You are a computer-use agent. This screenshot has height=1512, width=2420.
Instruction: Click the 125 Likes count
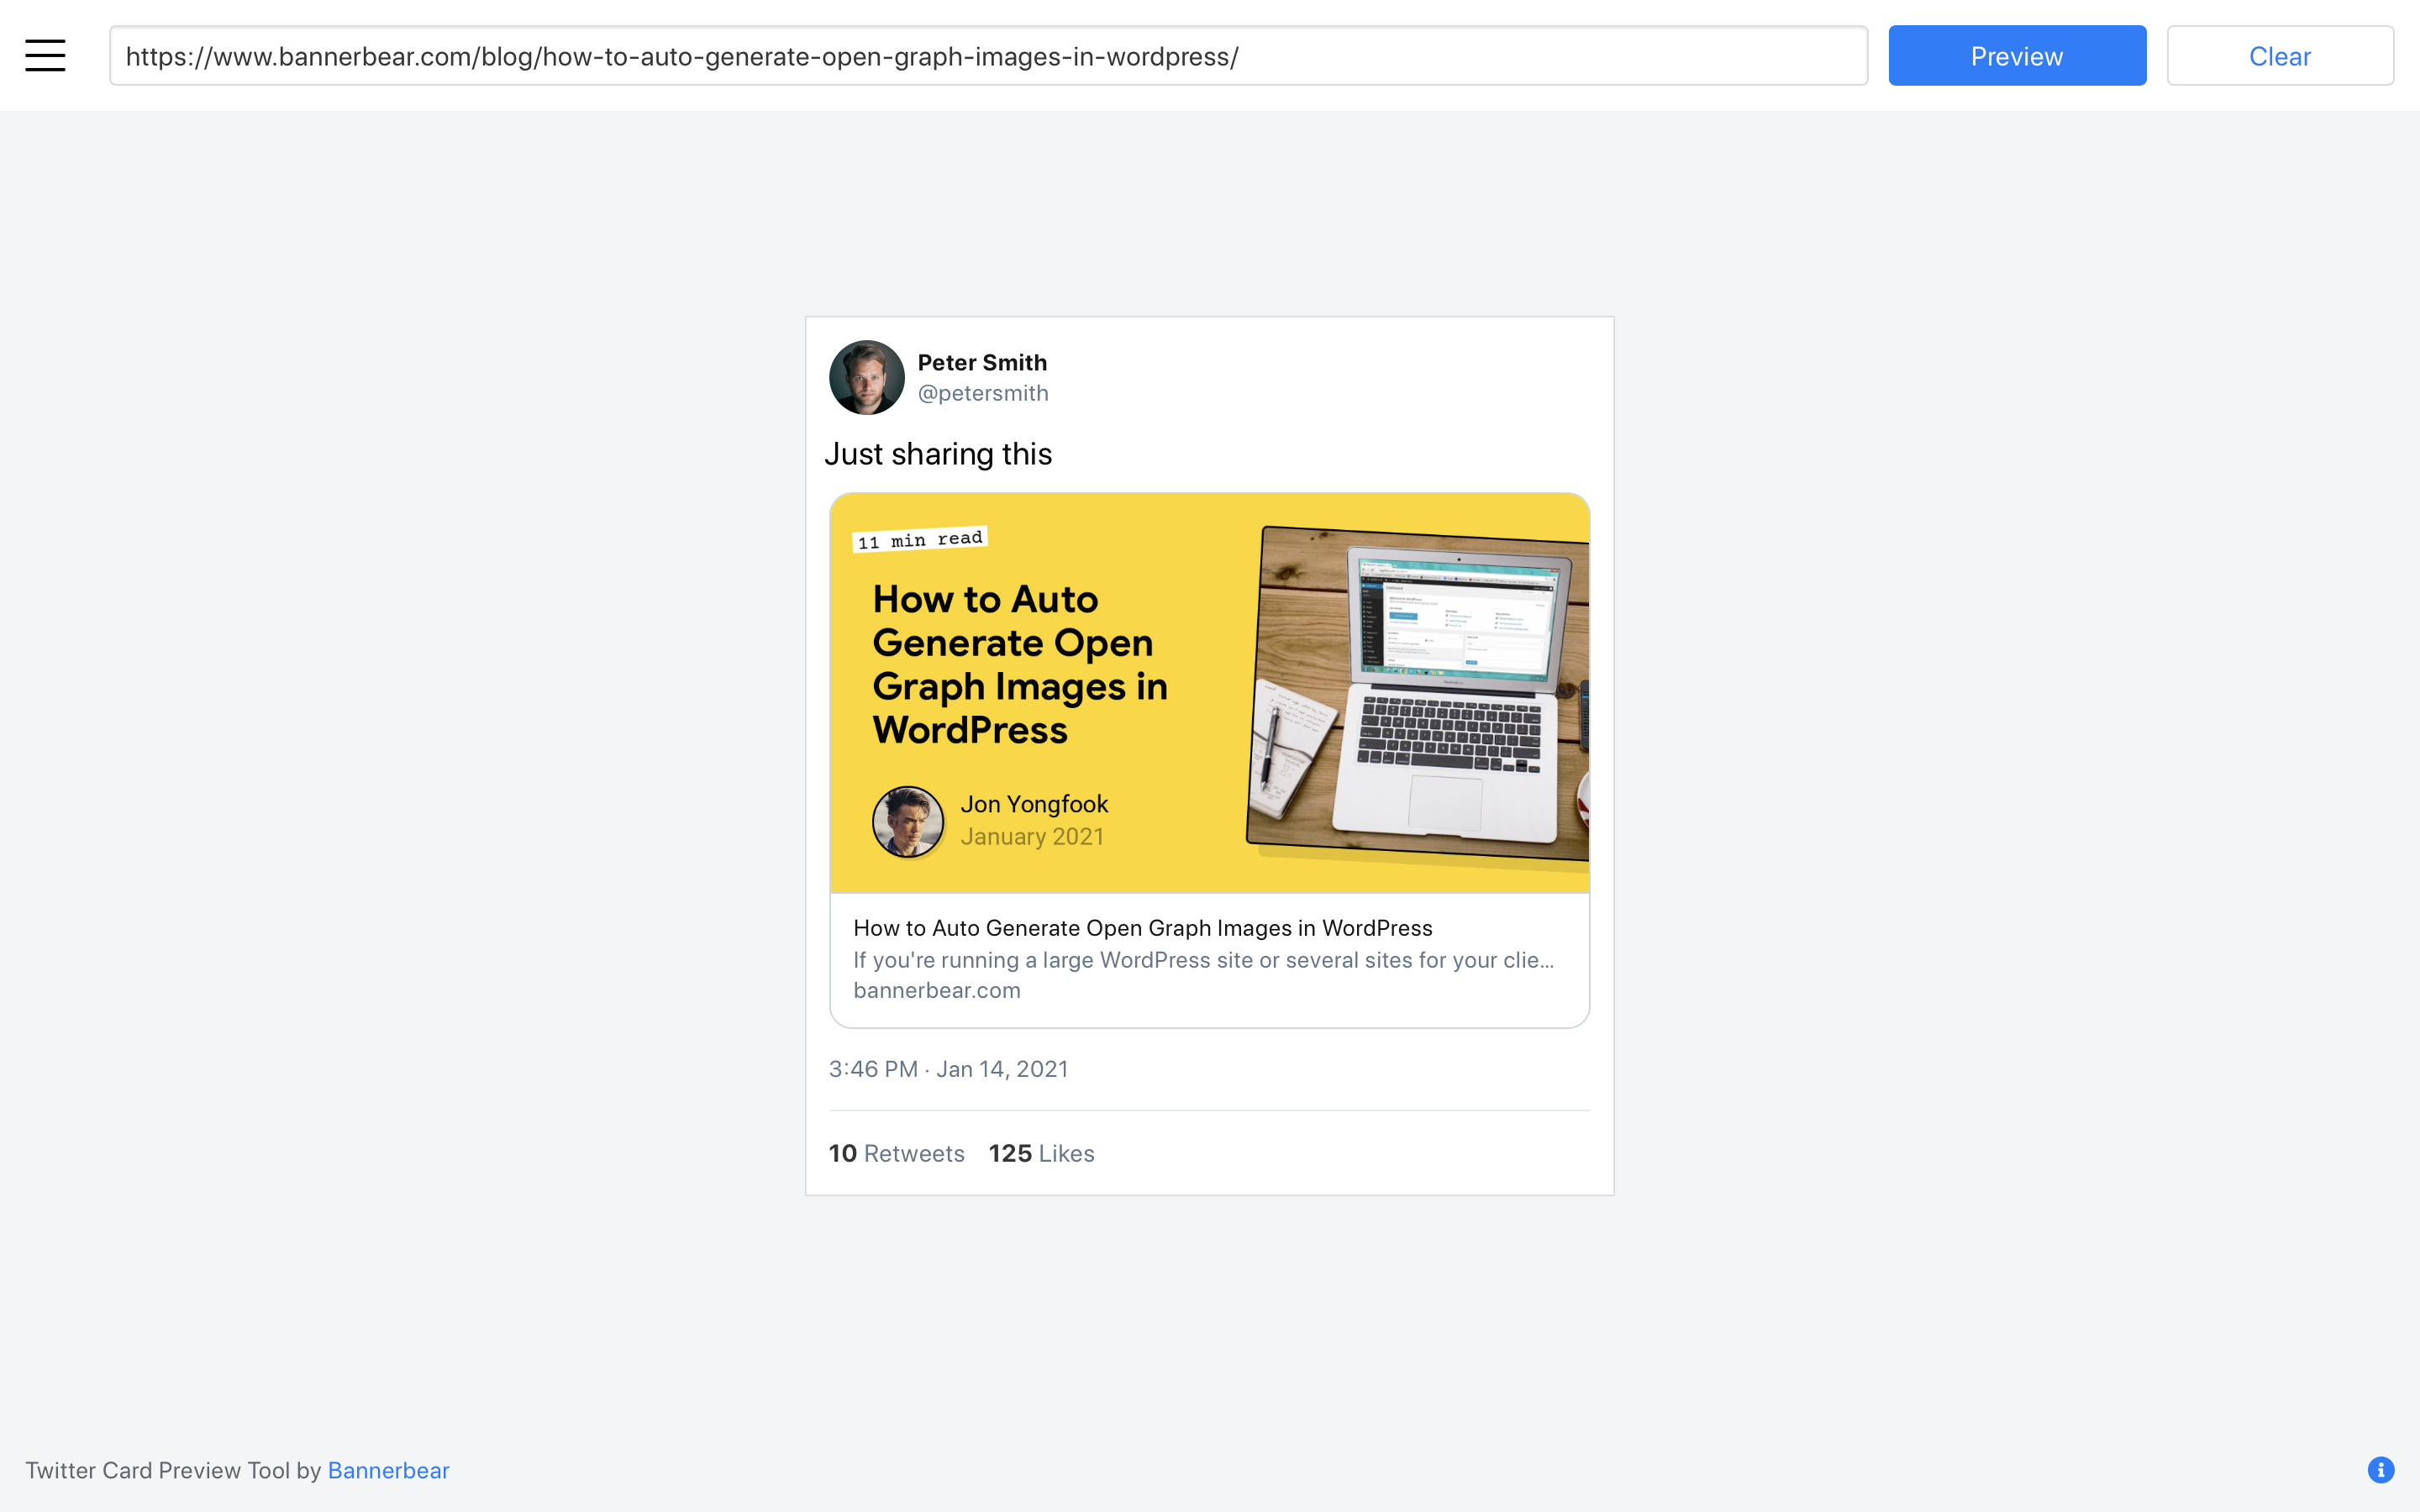[1041, 1153]
